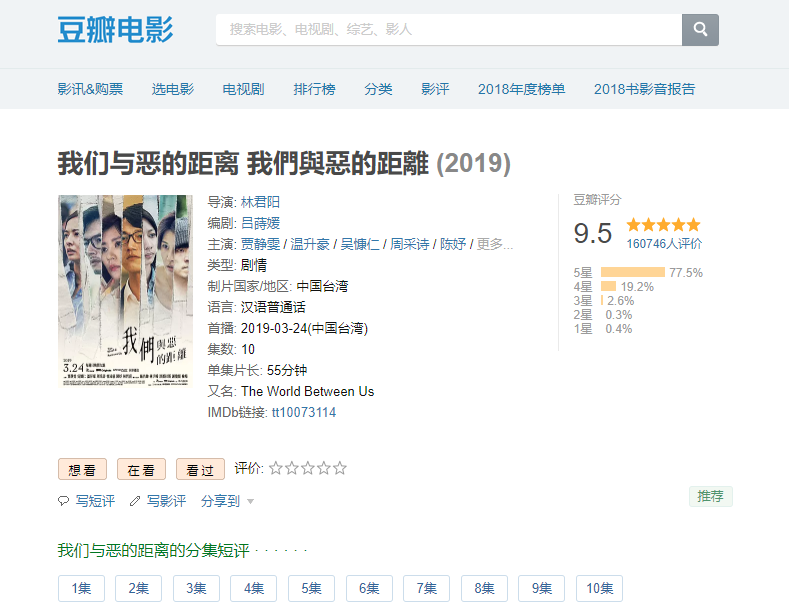Rate three stars in 评价

point(307,468)
